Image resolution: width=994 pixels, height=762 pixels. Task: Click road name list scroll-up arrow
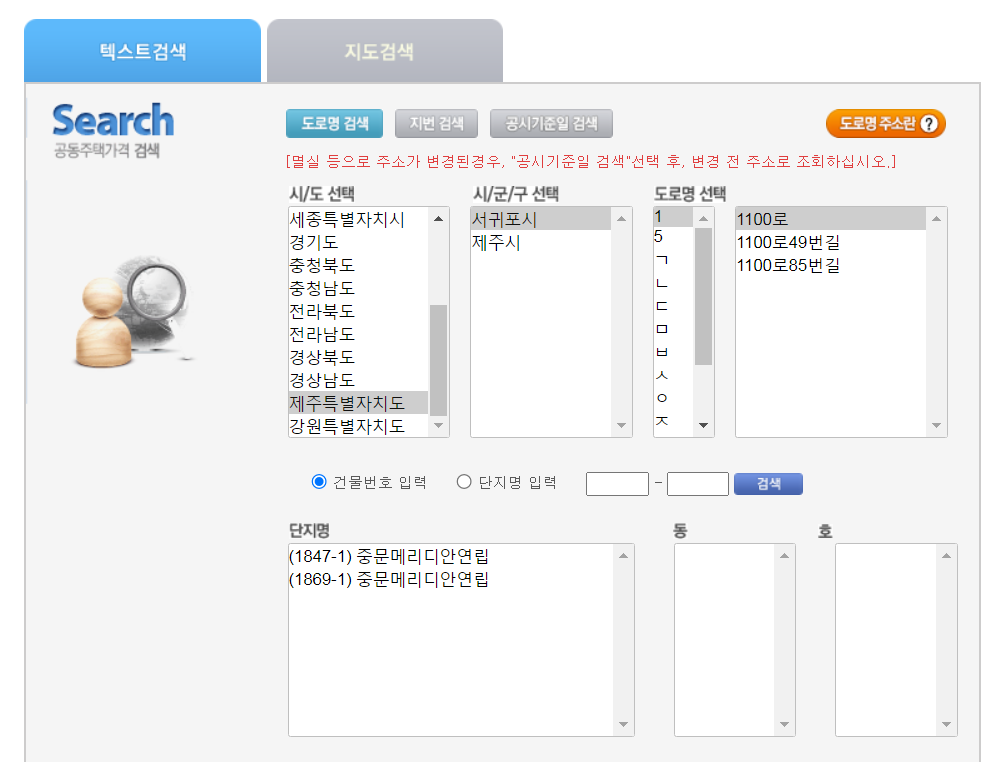(936, 219)
